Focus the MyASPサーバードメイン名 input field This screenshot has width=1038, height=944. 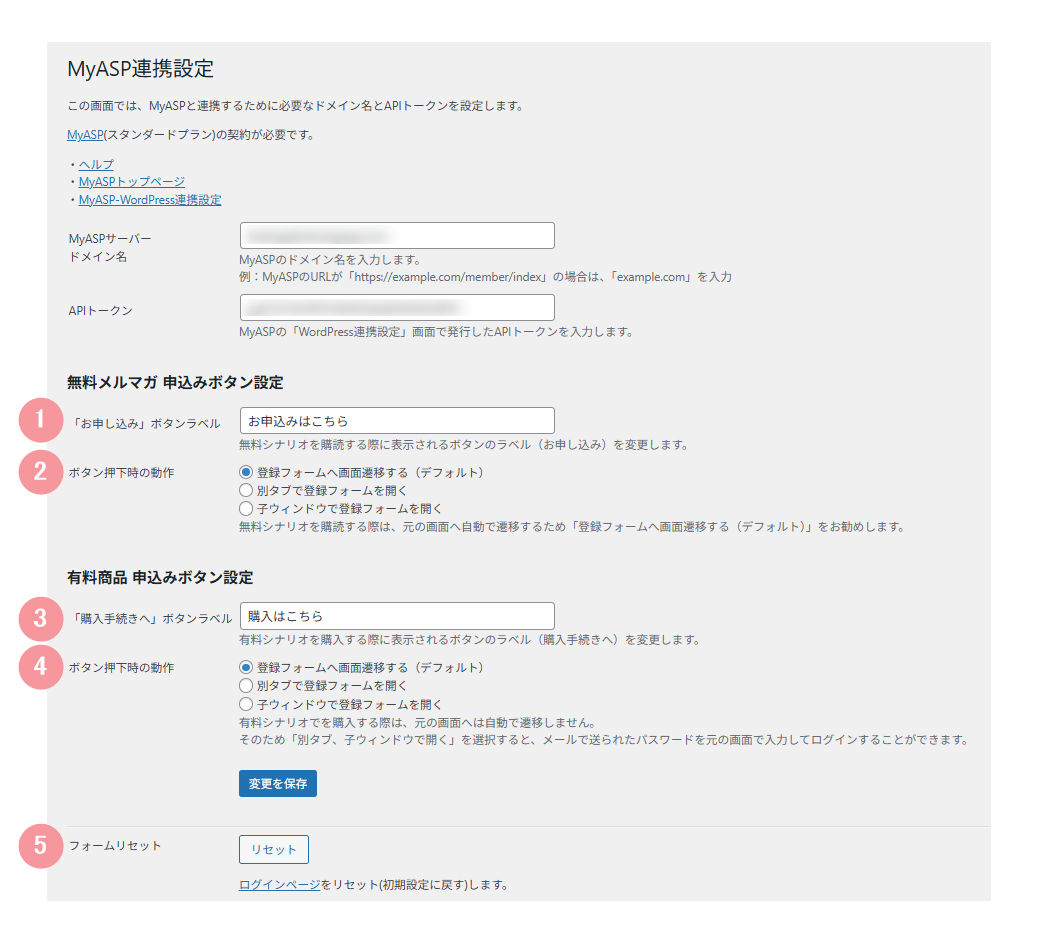[x=397, y=236]
